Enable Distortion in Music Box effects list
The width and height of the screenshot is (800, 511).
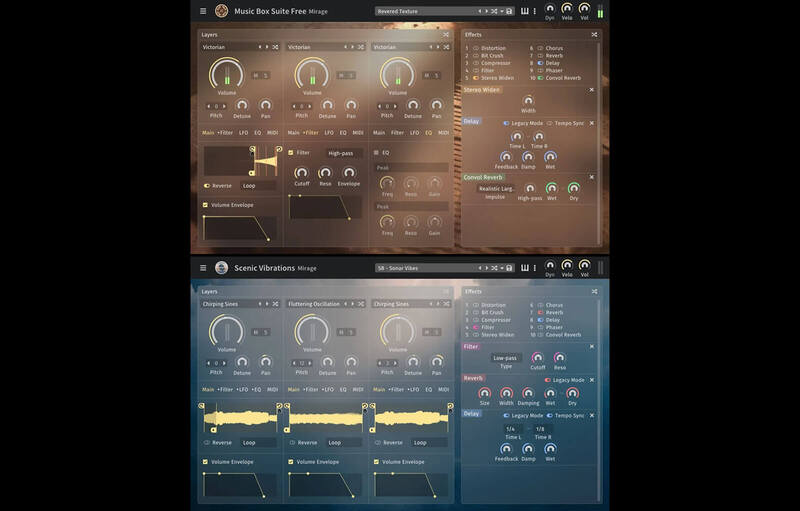[x=476, y=48]
